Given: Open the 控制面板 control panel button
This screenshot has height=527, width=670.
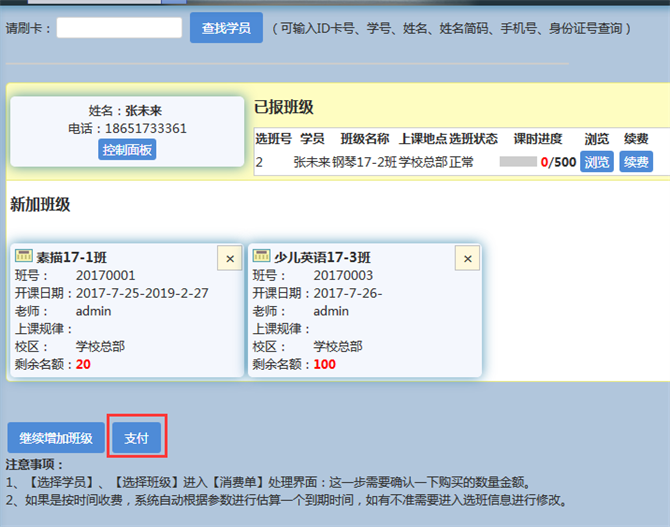Looking at the screenshot, I should (x=127, y=150).
